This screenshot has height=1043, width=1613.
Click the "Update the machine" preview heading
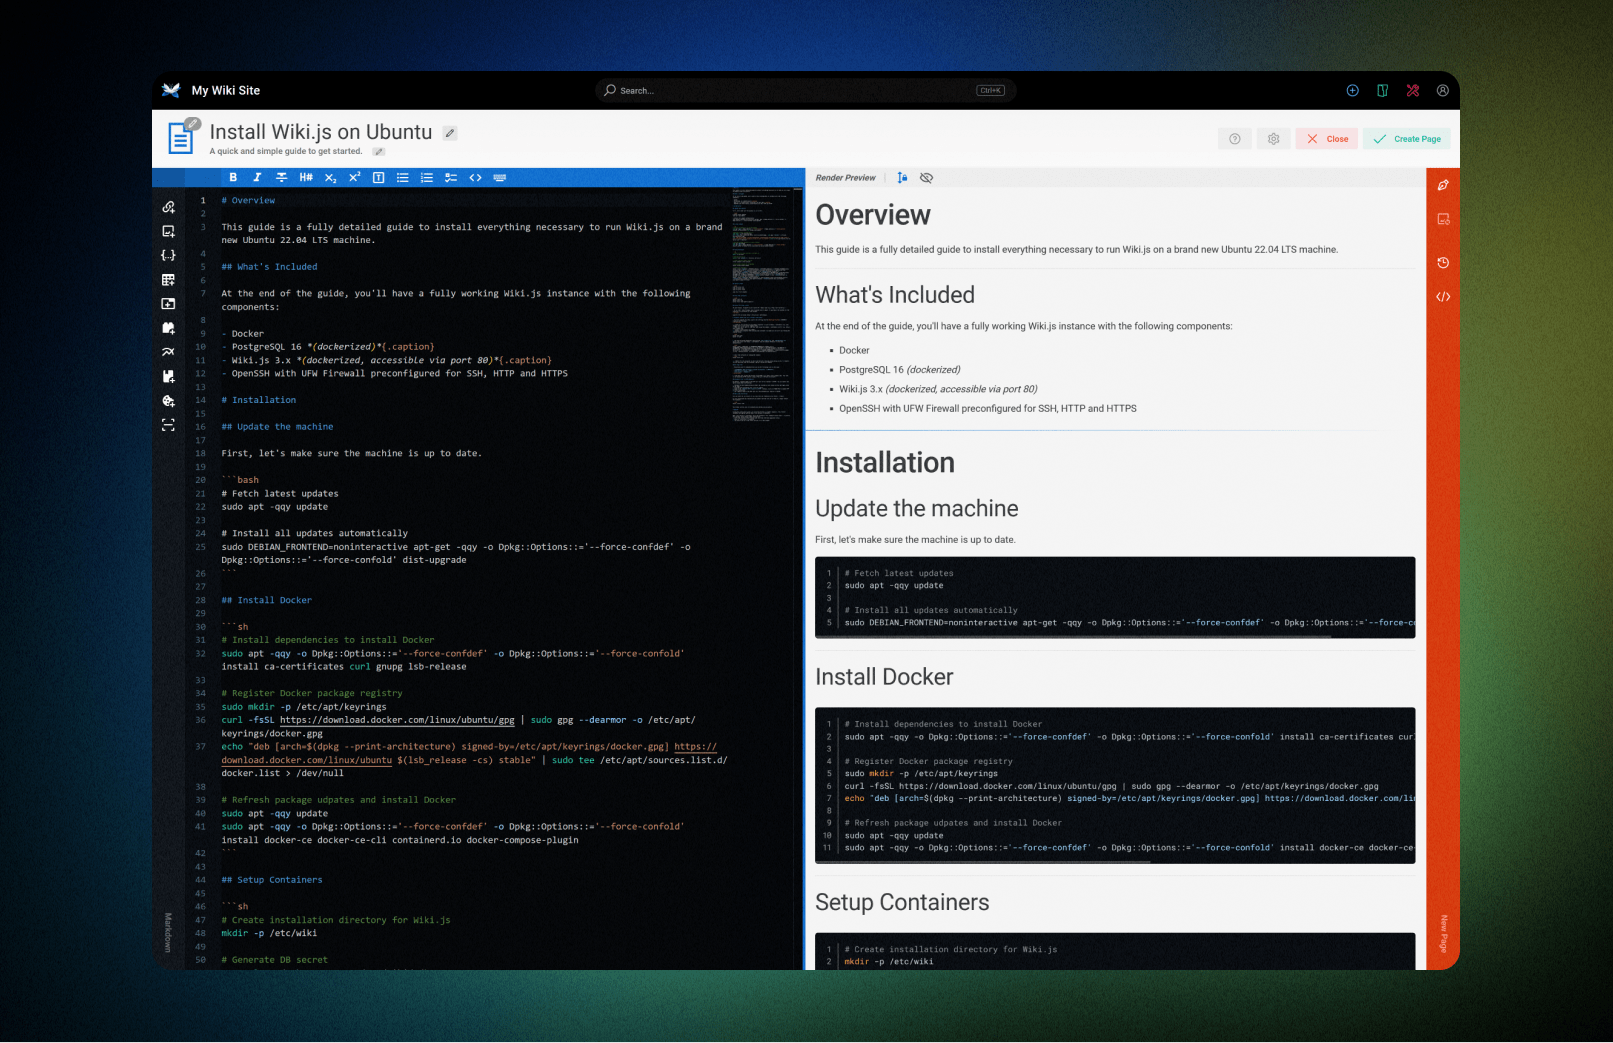point(916,509)
